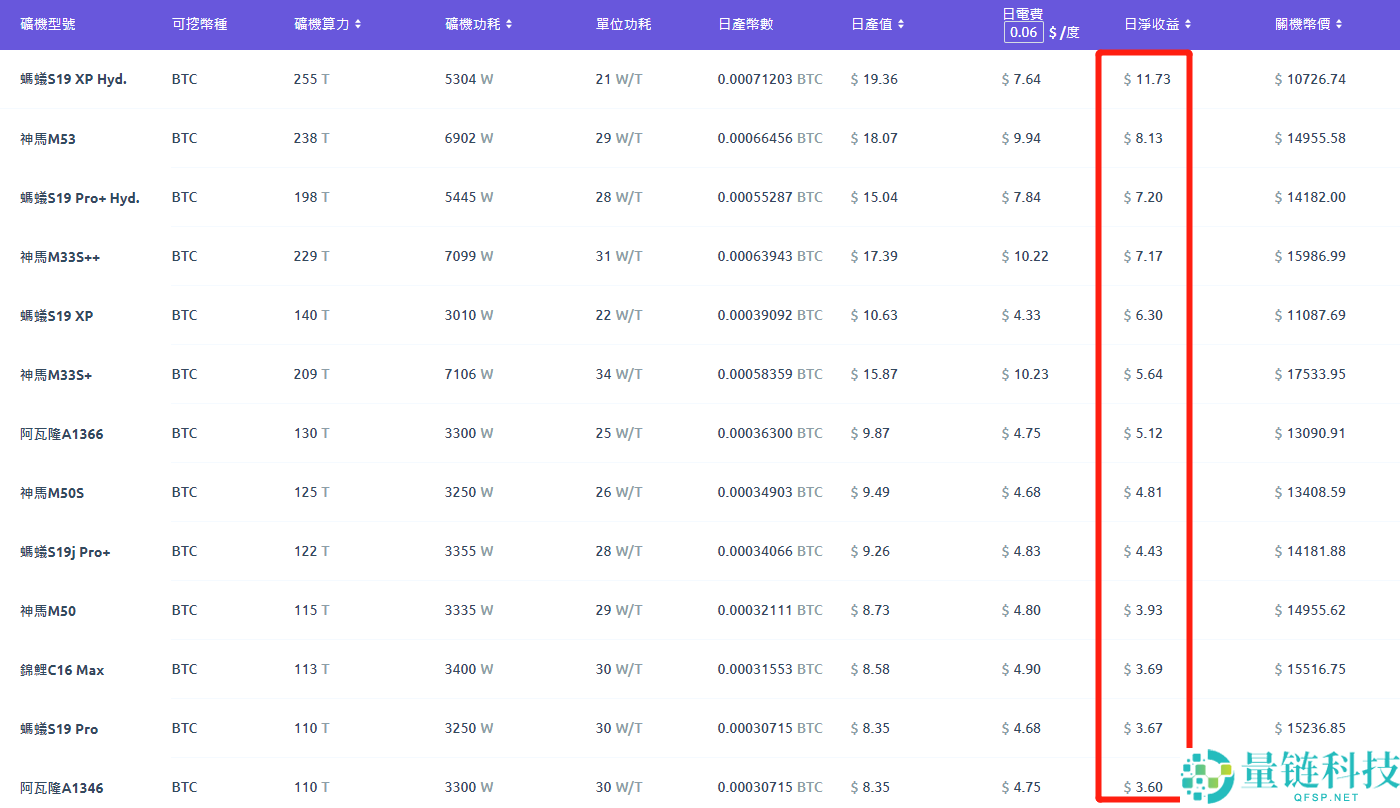Click sort icon on 礦機功耗 column header
The width and height of the screenshot is (1400, 808).
click(510, 24)
